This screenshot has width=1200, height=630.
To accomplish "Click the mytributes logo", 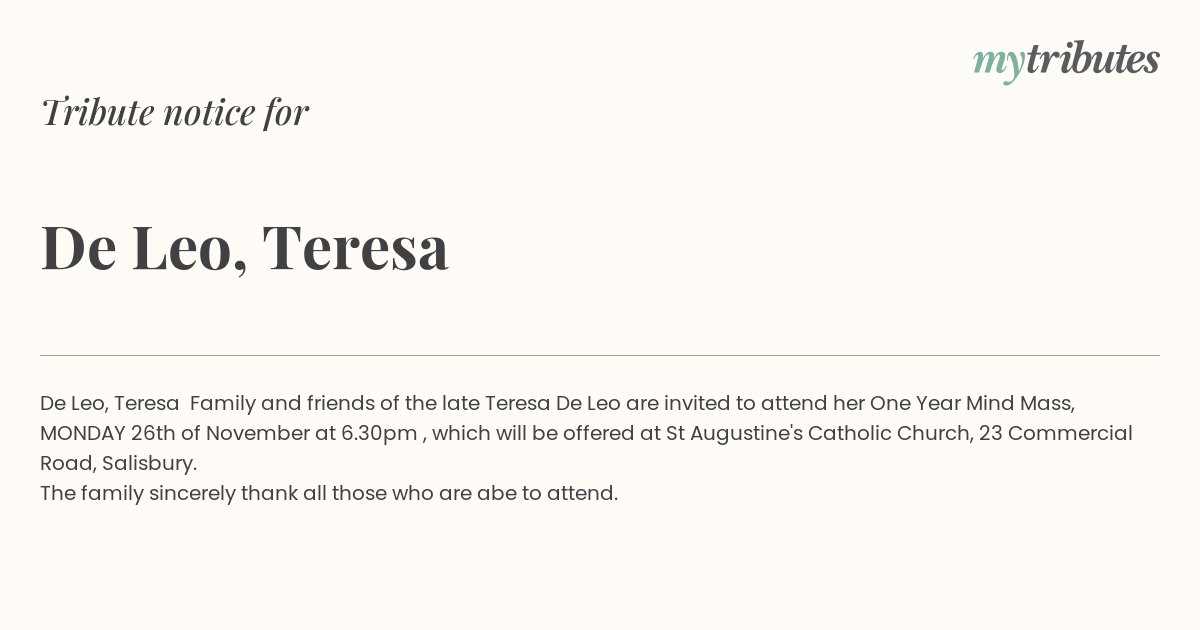I will (1066, 61).
